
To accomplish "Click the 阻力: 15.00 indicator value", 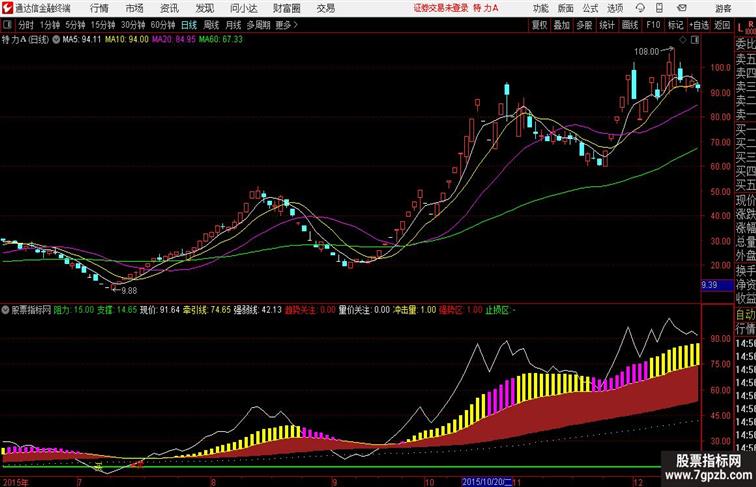I will click(x=74, y=310).
